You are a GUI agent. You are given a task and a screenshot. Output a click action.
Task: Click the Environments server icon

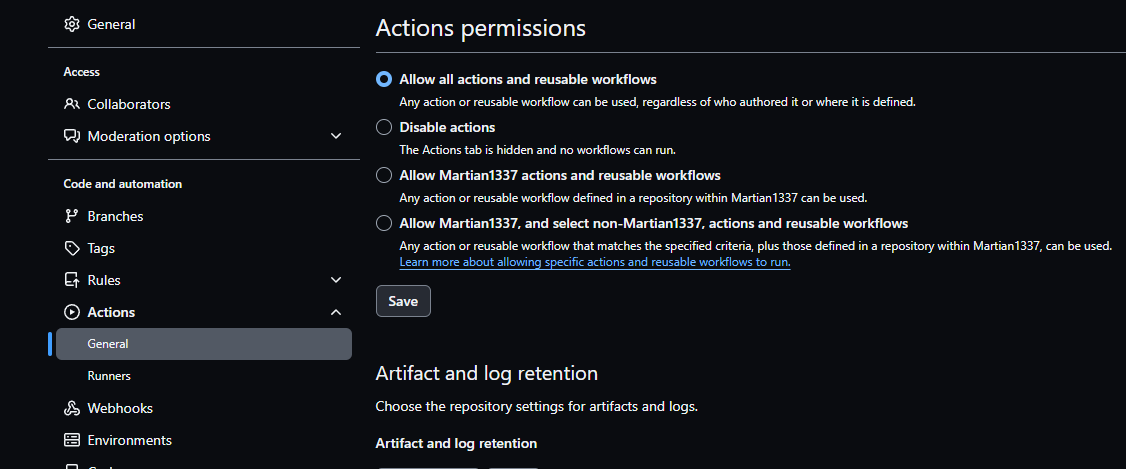(72, 440)
